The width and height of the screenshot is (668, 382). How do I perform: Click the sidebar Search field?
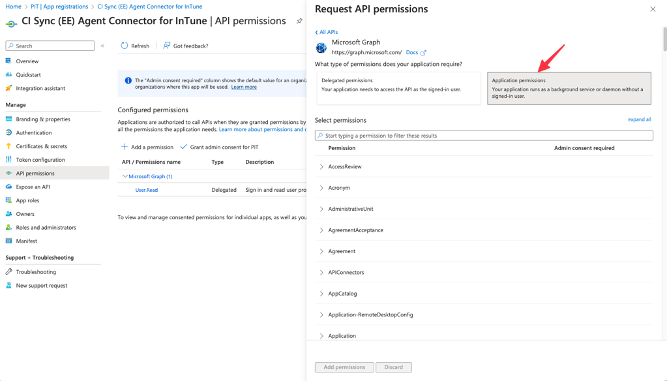click(x=50, y=46)
